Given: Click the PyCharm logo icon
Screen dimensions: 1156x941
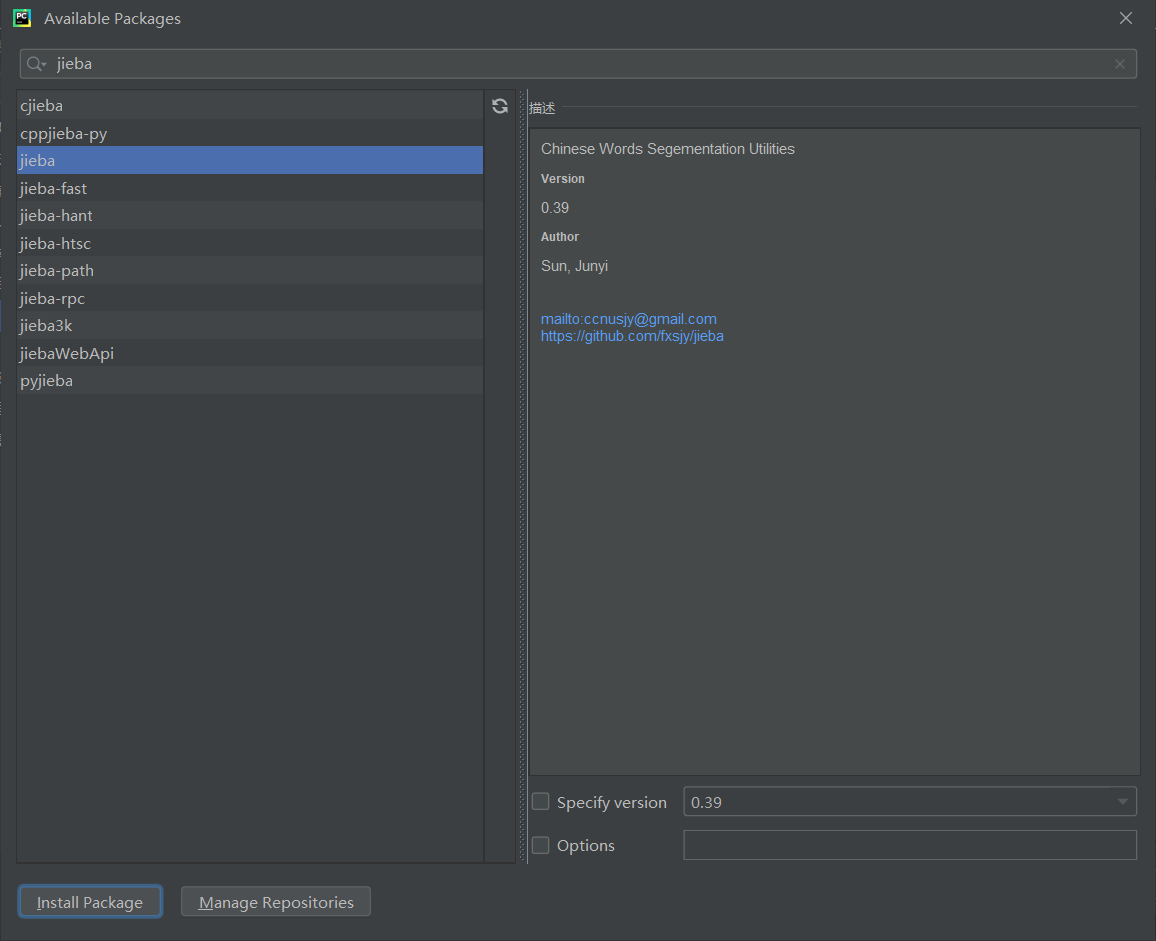Looking at the screenshot, I should (x=22, y=18).
